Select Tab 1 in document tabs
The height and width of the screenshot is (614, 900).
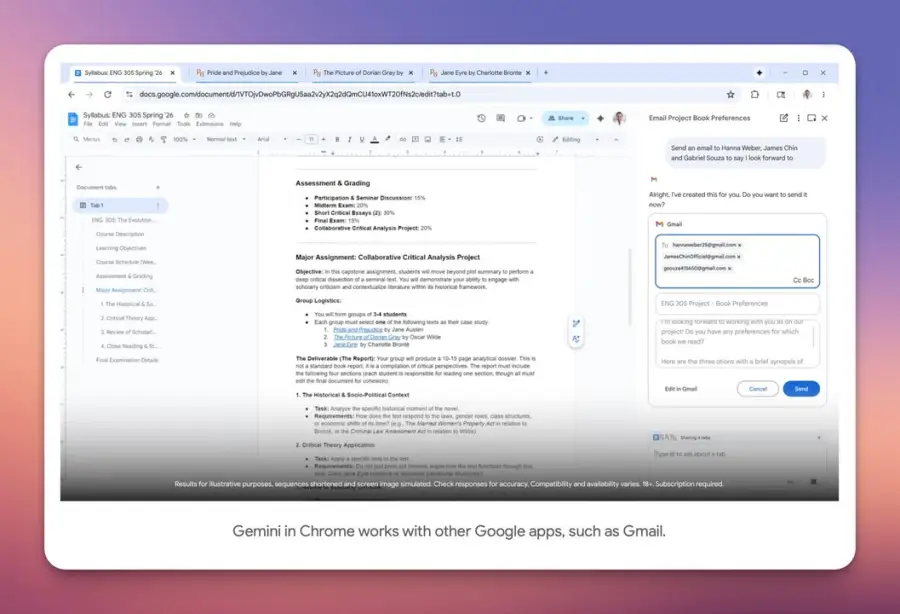120,205
